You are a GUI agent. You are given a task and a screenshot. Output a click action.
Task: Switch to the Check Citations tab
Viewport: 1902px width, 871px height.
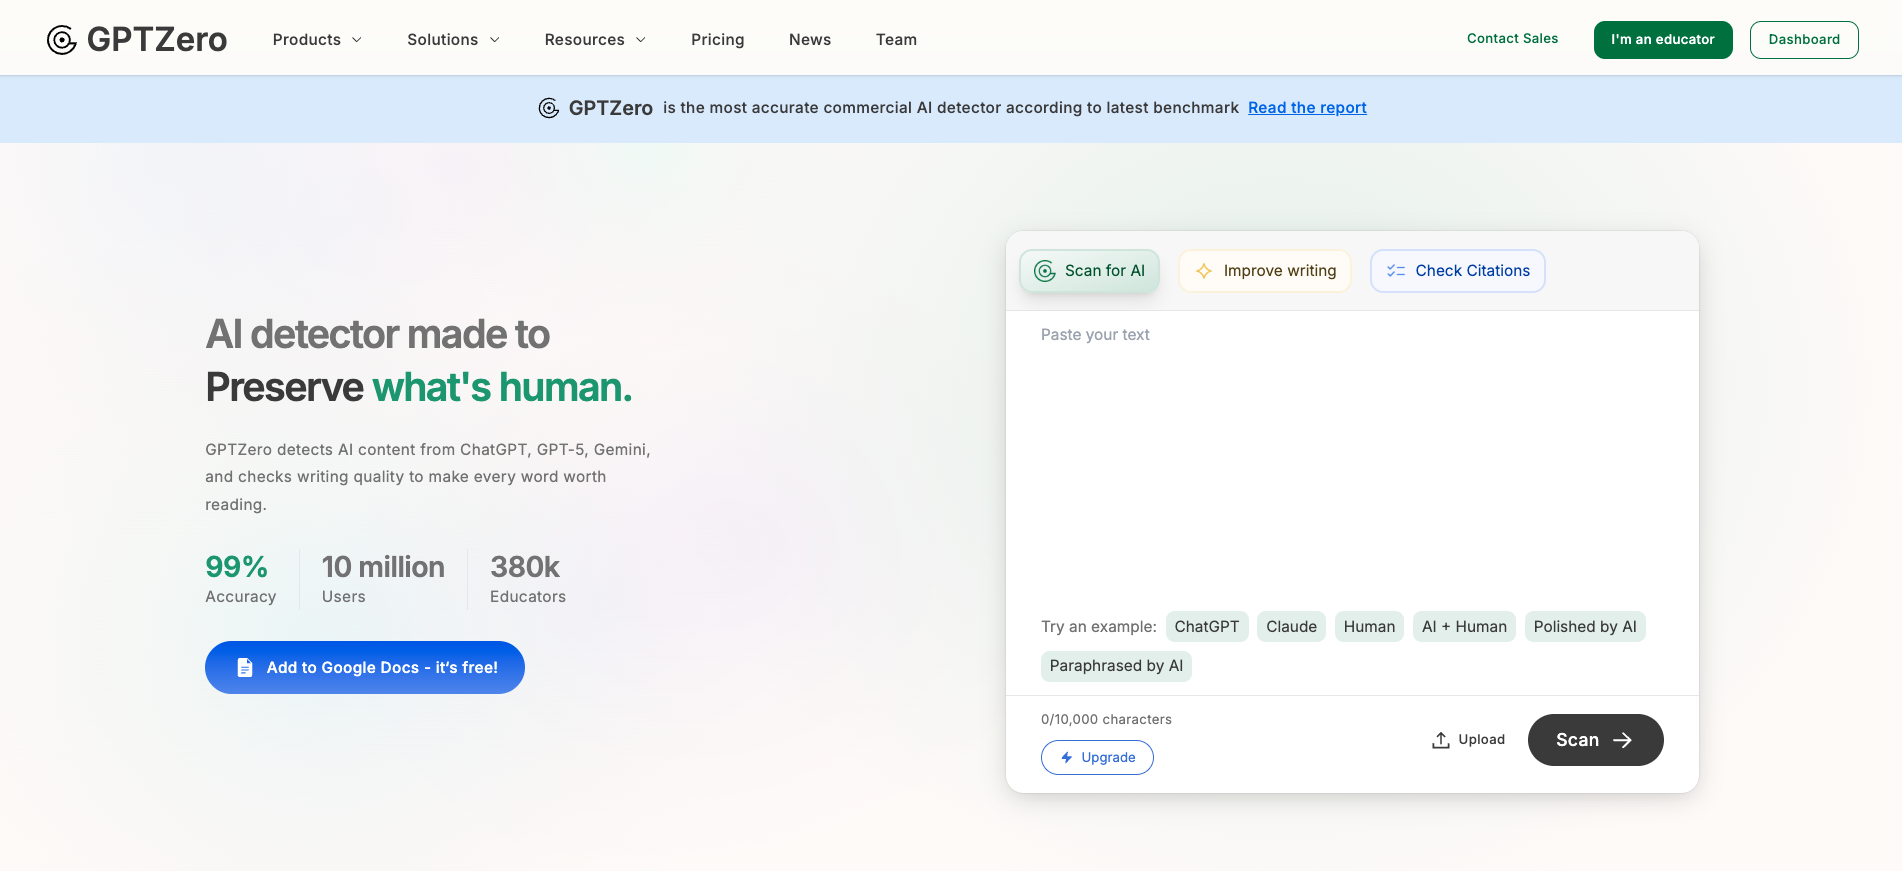coord(1458,271)
